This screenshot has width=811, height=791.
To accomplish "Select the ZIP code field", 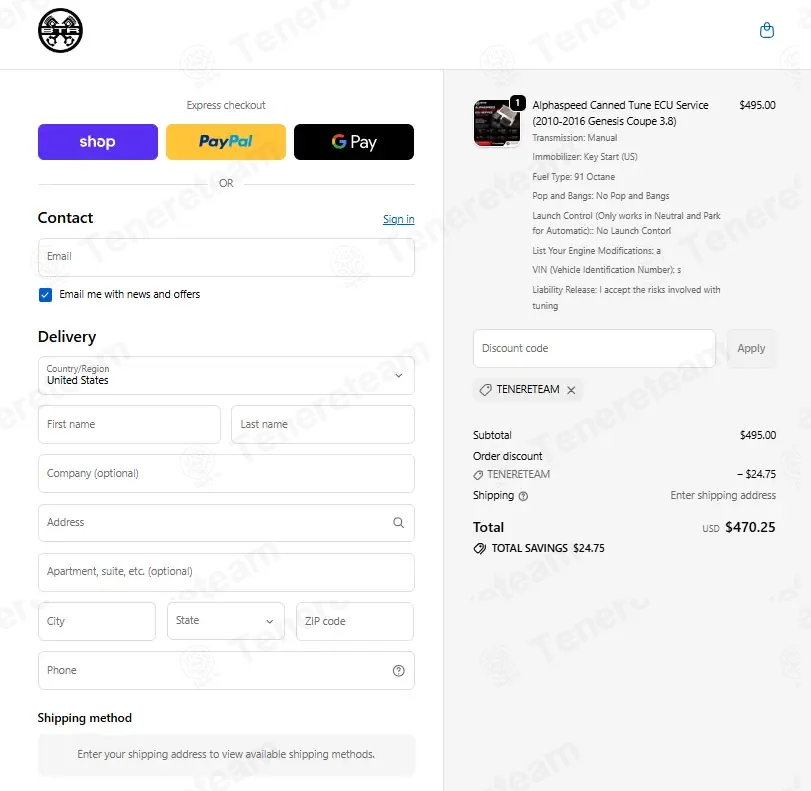I will pyautogui.click(x=355, y=621).
